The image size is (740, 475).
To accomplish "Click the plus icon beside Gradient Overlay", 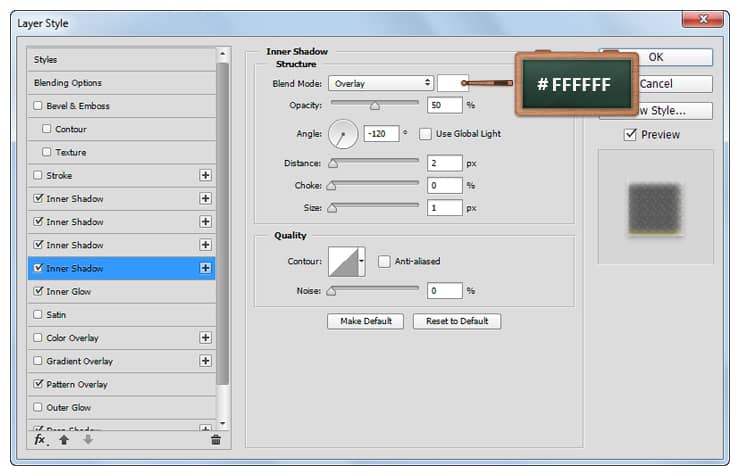I will coord(206,361).
